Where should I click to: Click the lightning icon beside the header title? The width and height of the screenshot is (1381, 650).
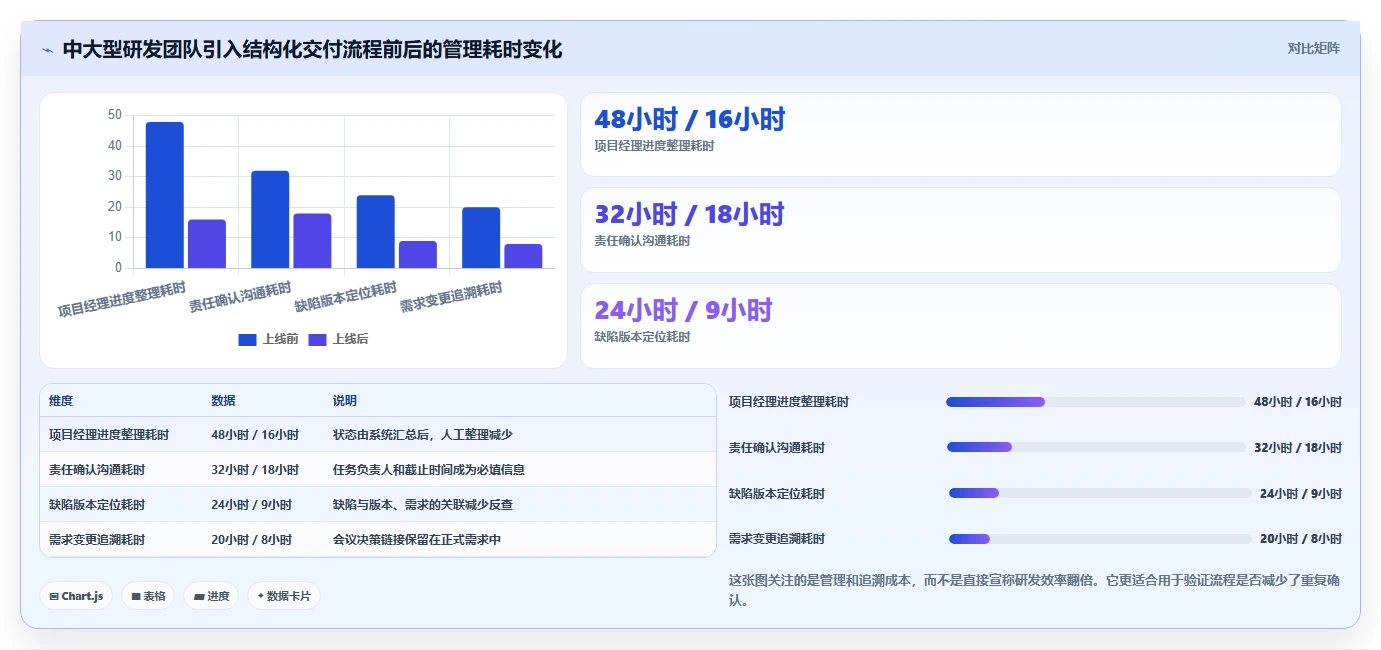coord(48,50)
